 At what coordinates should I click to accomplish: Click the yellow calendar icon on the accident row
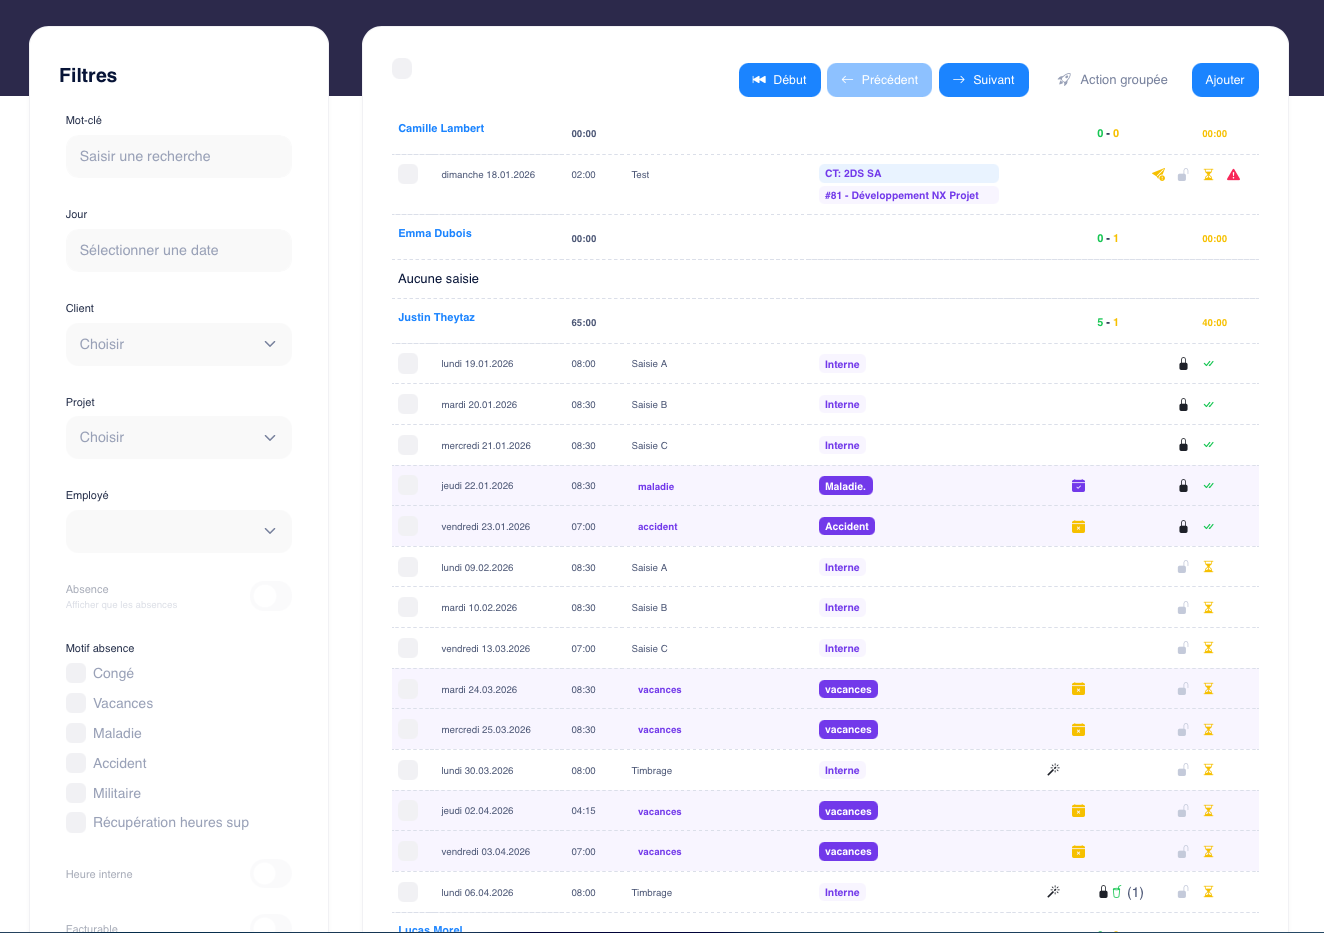point(1078,527)
